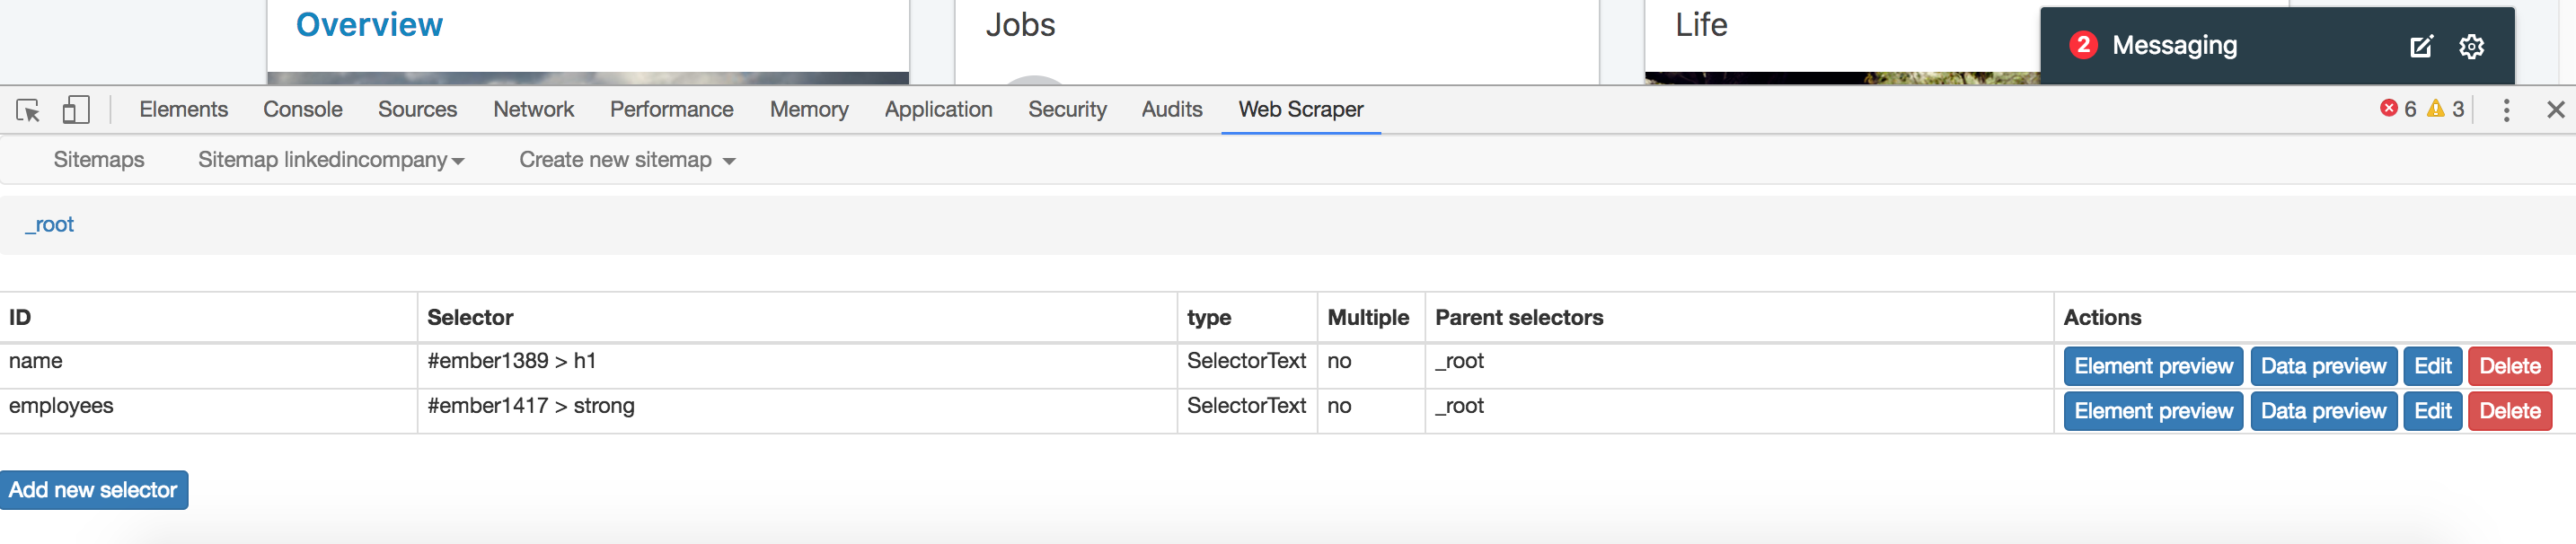Select the Web Scraper tab
Screen dimensions: 2576x544
point(1300,110)
